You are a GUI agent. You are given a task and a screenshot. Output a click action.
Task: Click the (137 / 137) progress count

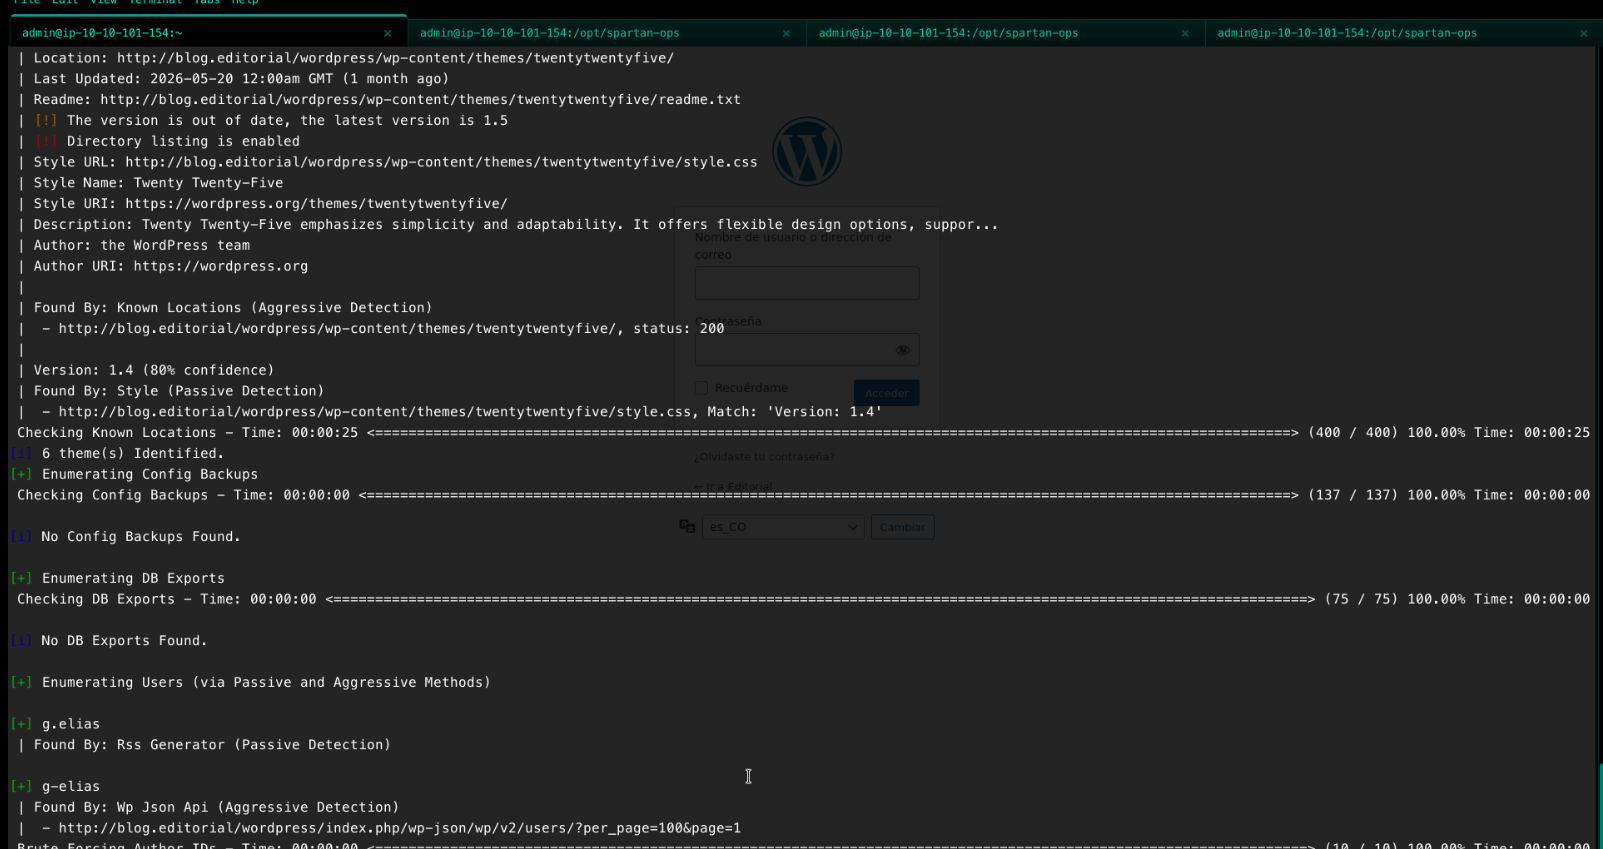1353,495
